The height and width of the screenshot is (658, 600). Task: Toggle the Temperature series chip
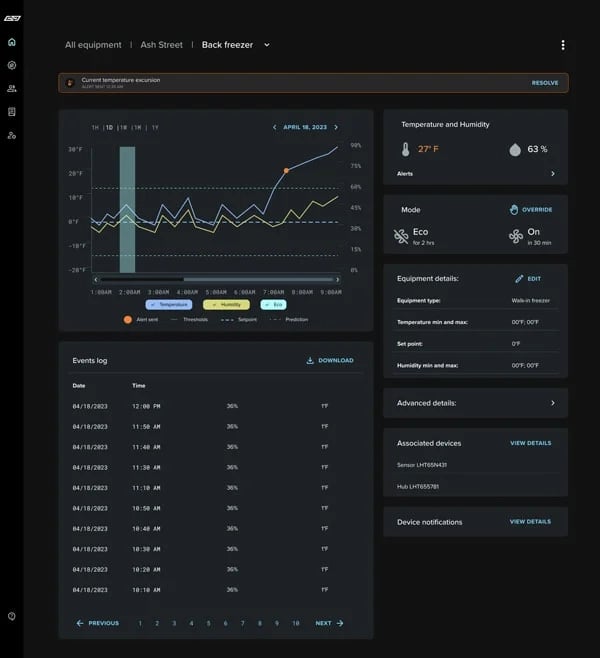coord(169,305)
